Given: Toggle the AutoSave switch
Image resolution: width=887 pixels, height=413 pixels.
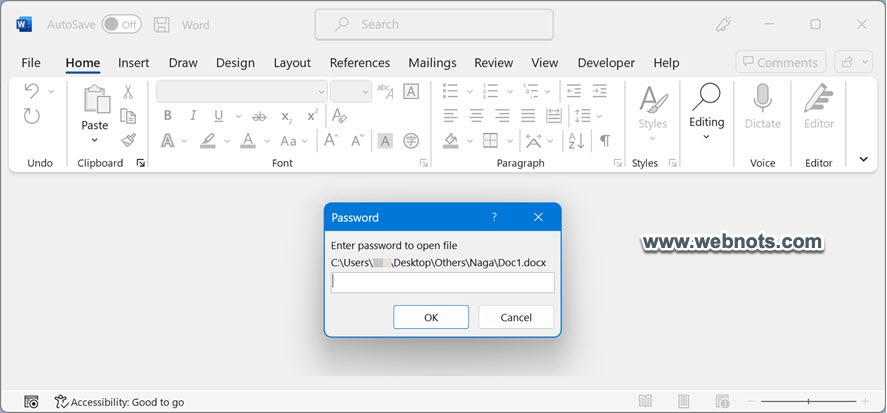Looking at the screenshot, I should (x=121, y=24).
